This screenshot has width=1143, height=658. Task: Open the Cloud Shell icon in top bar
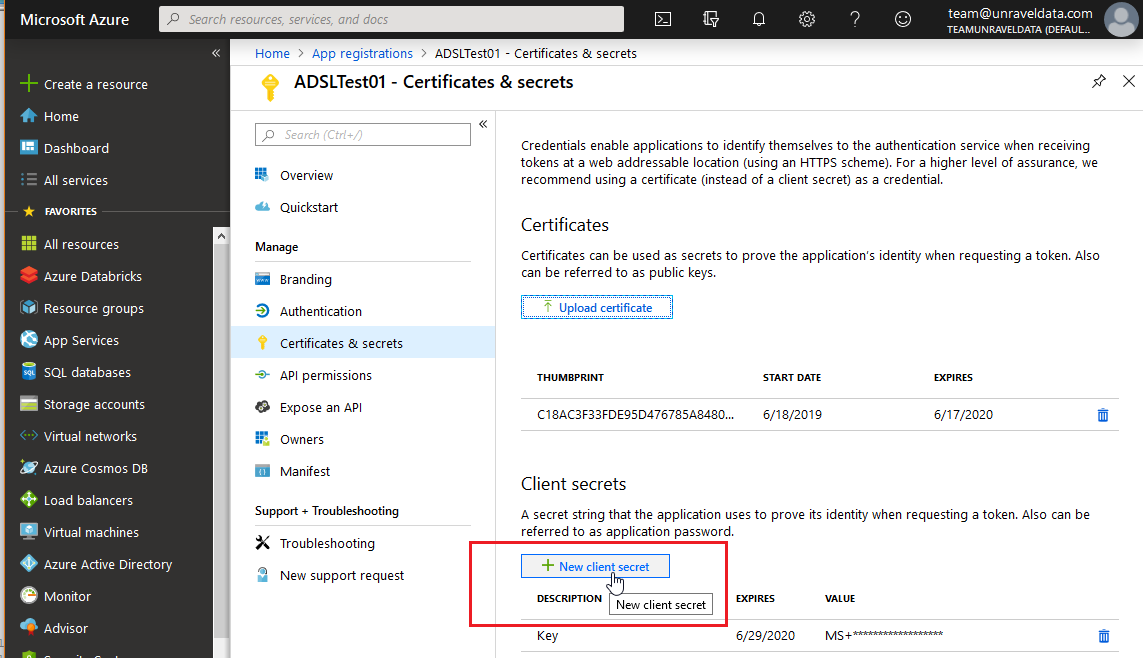[x=663, y=19]
